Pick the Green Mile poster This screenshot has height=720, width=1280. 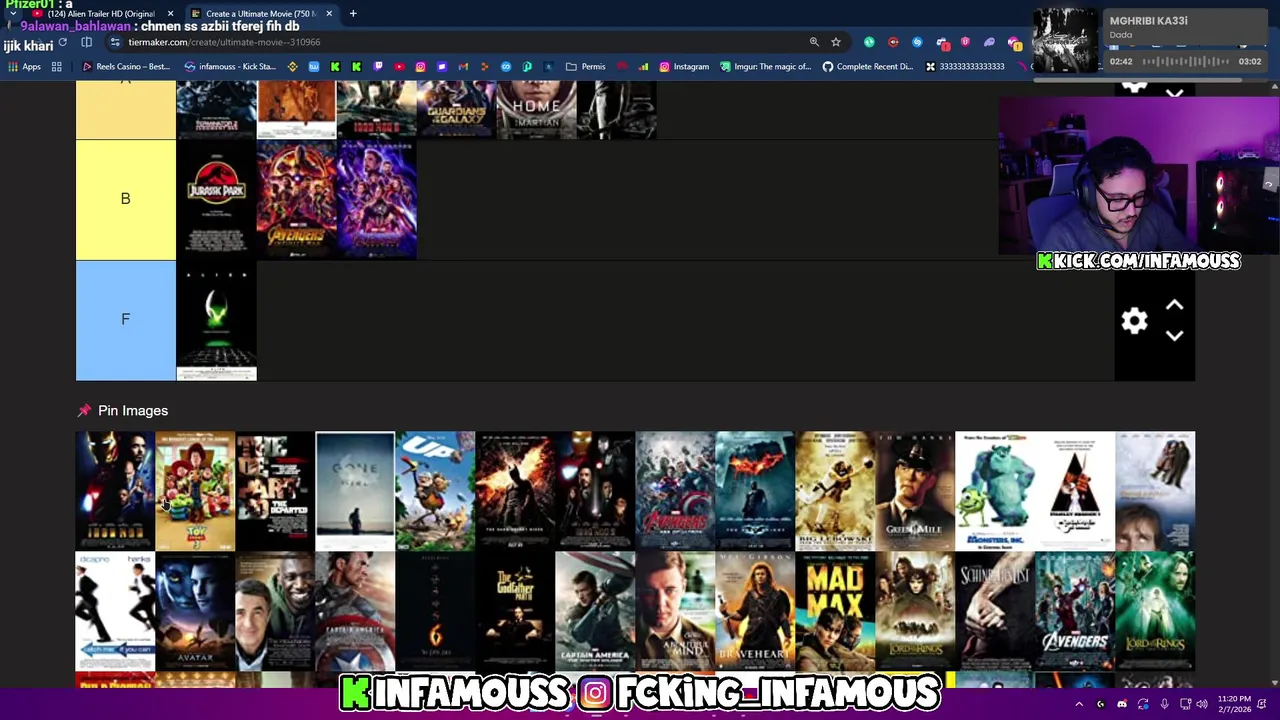915,491
